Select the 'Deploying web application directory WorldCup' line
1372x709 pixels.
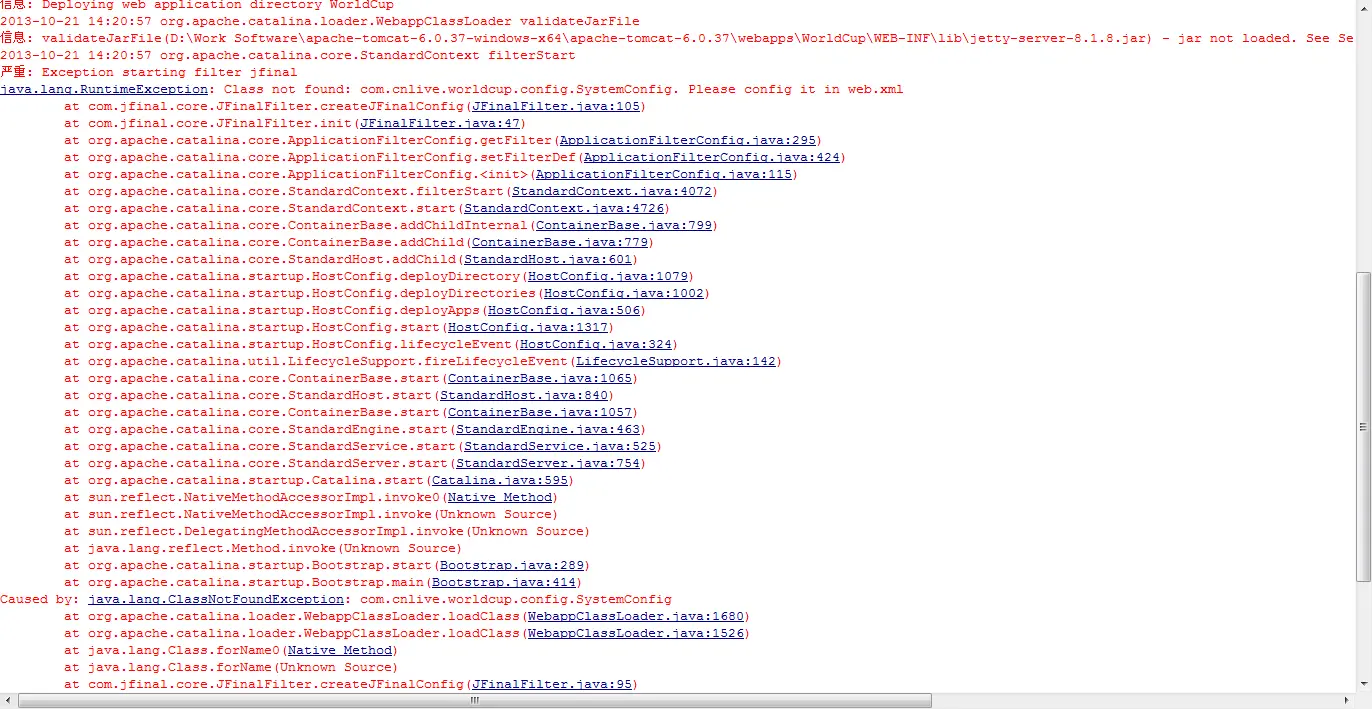[x=197, y=5]
